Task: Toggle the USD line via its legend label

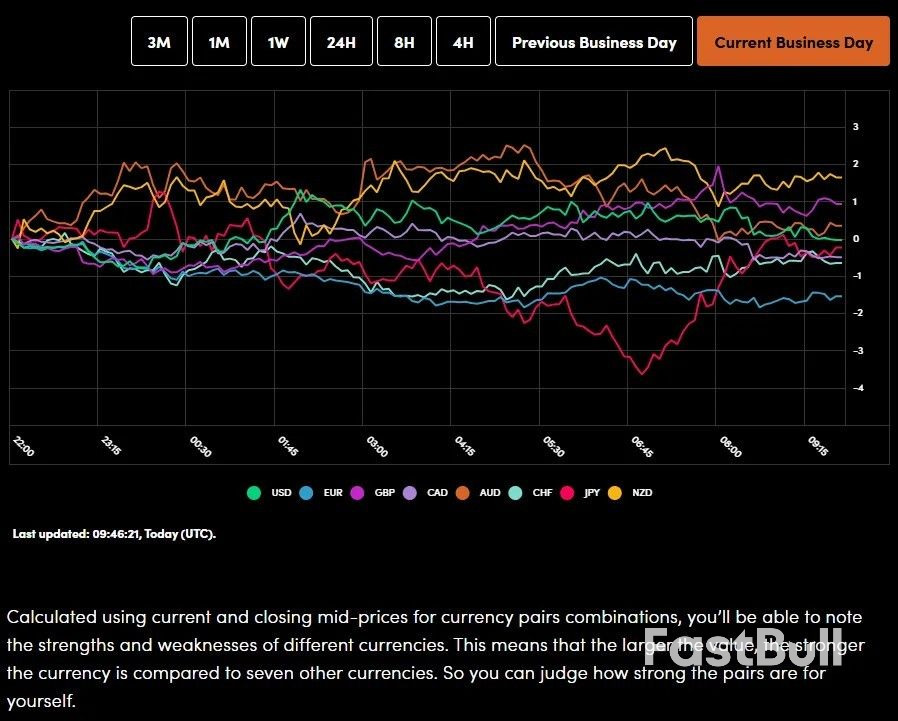Action: [281, 492]
